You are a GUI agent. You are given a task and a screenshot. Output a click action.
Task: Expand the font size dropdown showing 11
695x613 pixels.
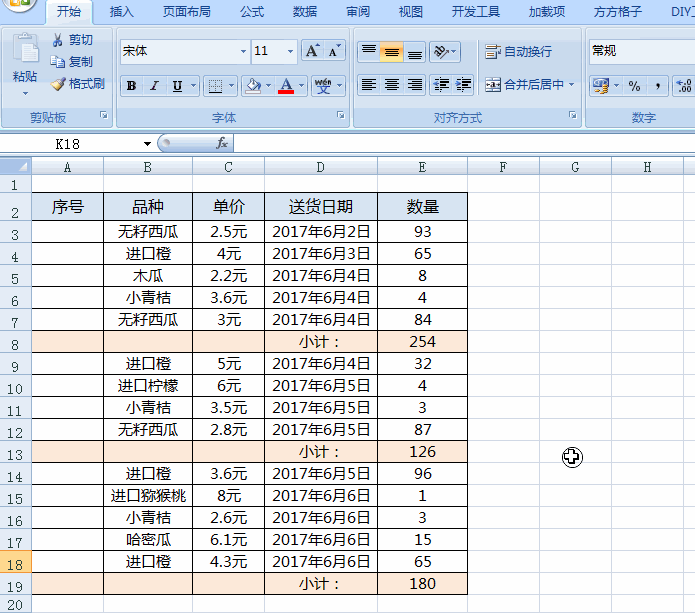291,51
